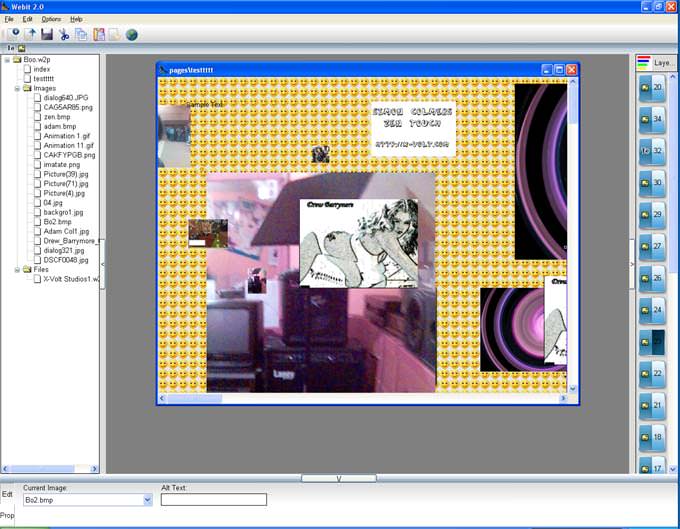The image size is (680, 529).
Task: Click the paste clipboard icon
Action: tap(98, 34)
